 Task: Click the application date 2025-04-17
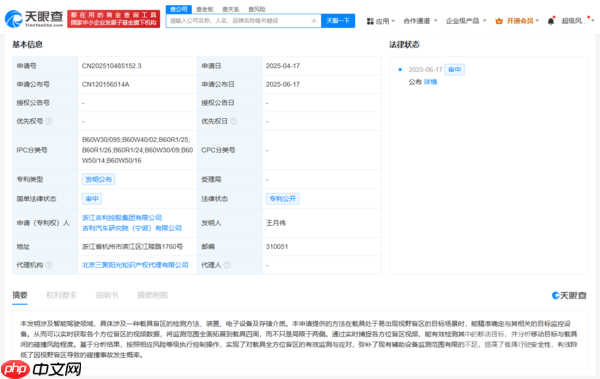[283, 66]
